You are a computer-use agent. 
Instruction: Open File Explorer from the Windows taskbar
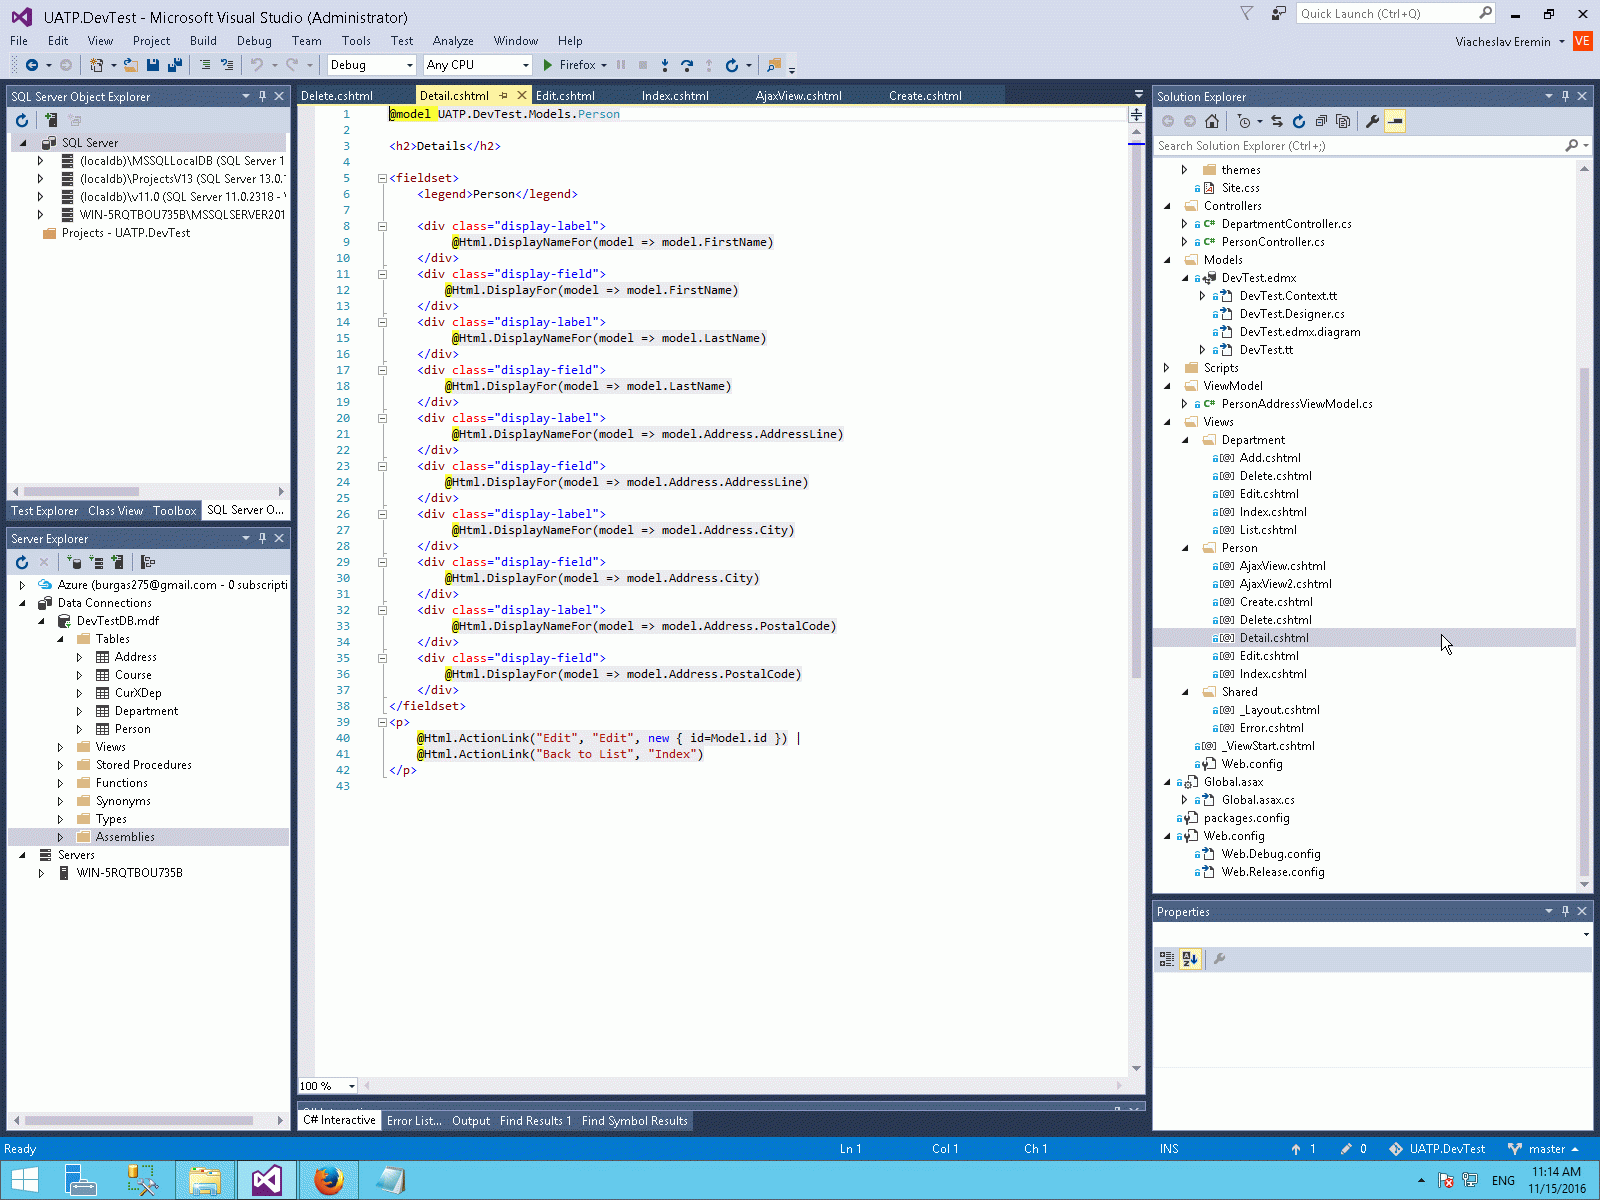click(205, 1180)
